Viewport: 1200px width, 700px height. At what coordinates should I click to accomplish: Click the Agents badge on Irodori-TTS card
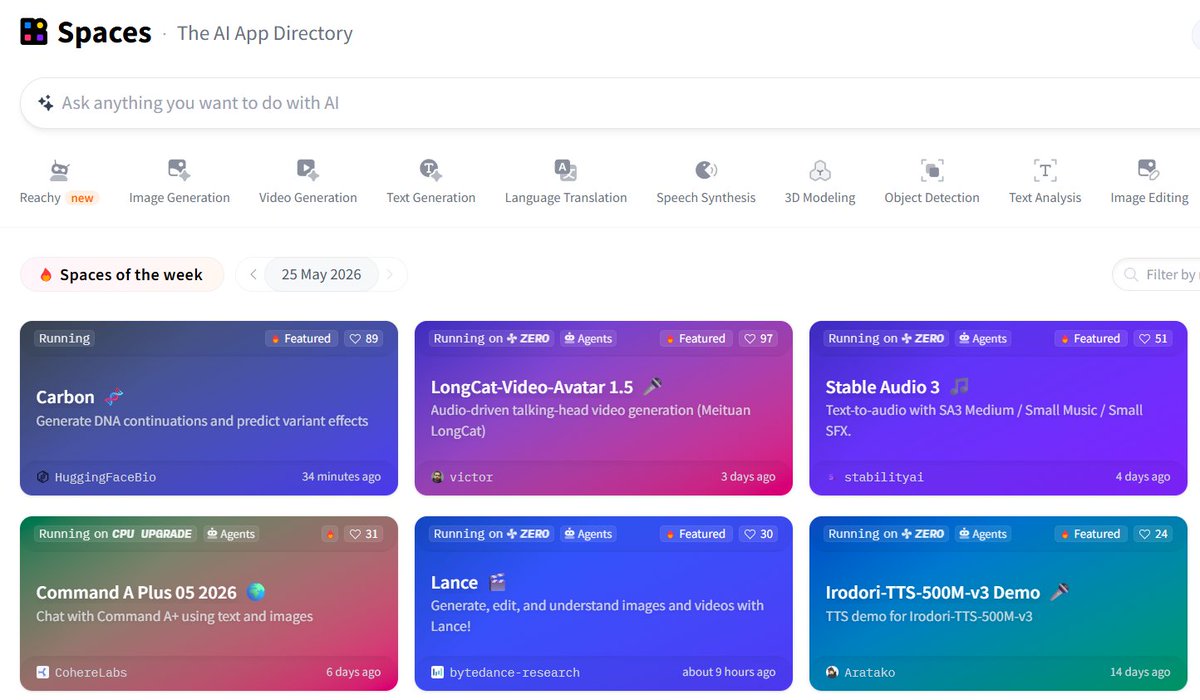click(x=983, y=534)
